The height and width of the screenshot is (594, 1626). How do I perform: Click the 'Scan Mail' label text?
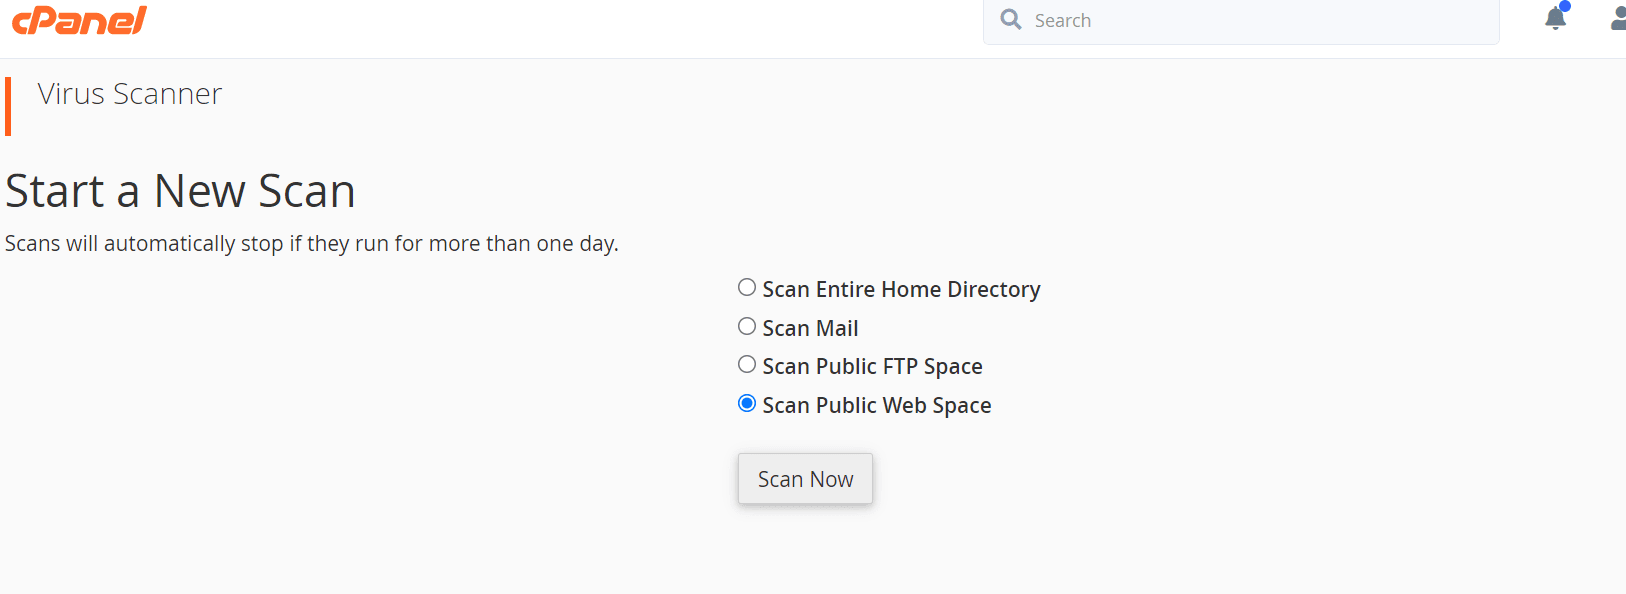coord(810,329)
